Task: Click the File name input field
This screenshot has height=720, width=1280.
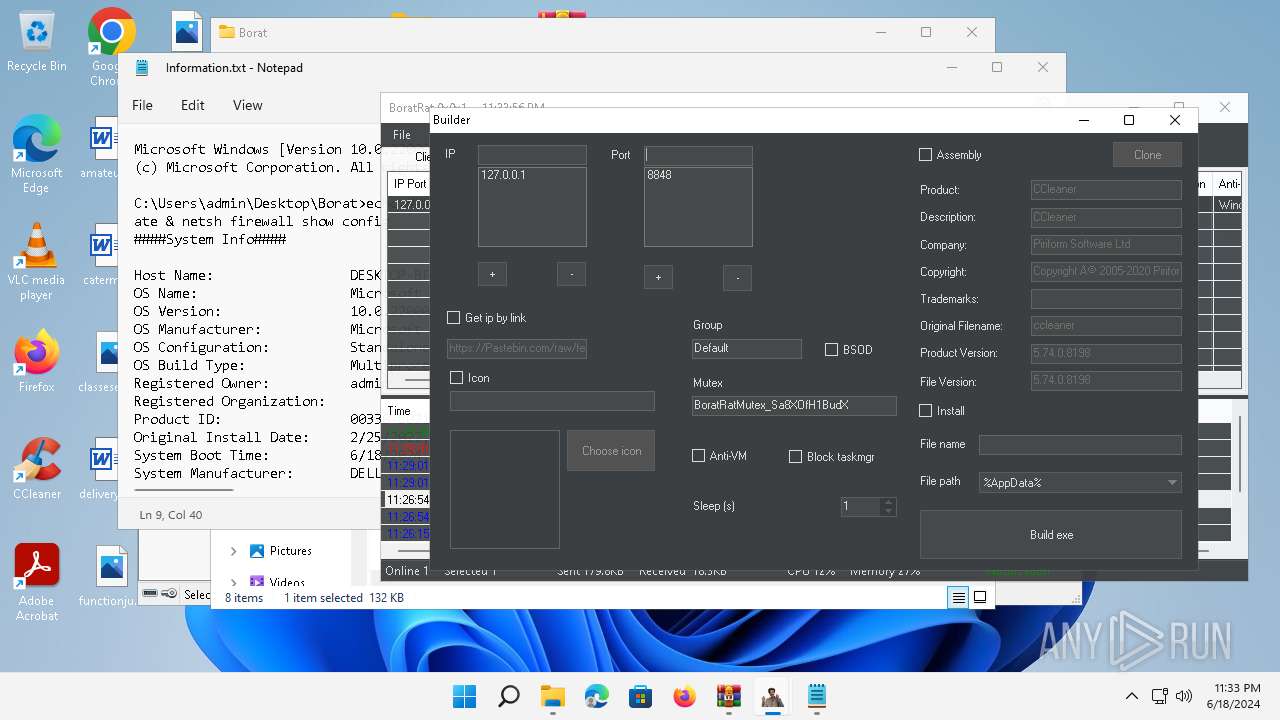Action: point(1080,445)
